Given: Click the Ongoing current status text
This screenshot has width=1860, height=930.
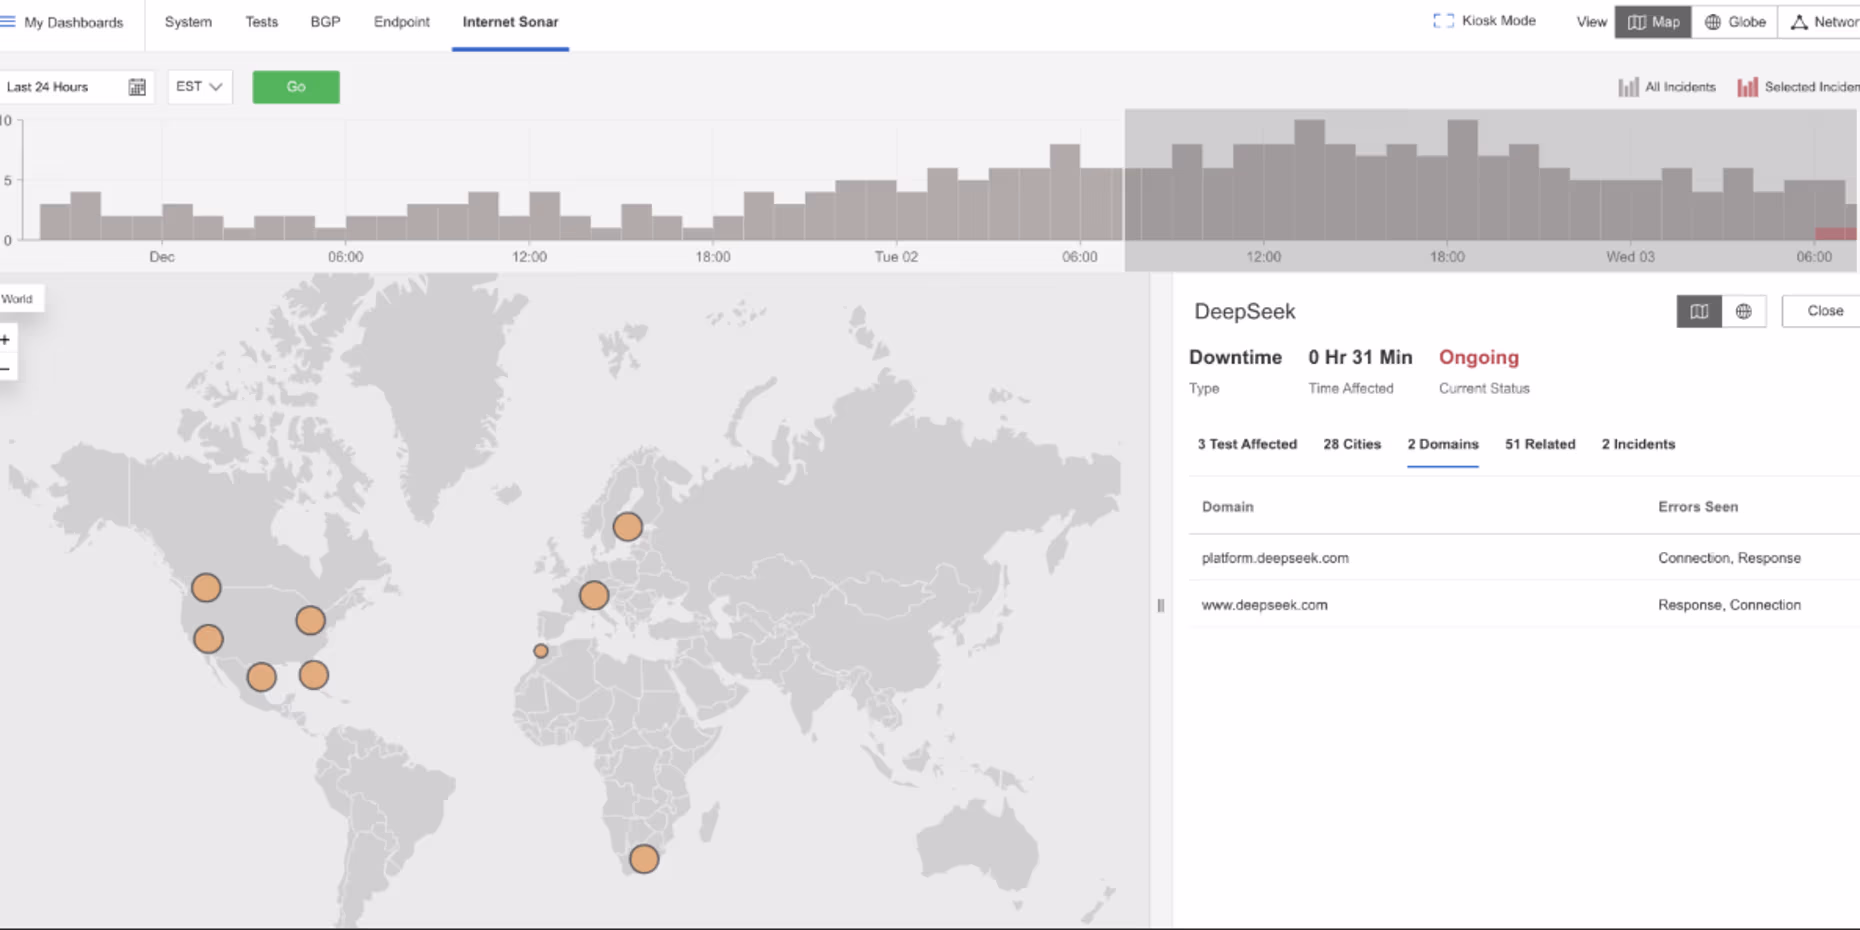Looking at the screenshot, I should [1479, 357].
